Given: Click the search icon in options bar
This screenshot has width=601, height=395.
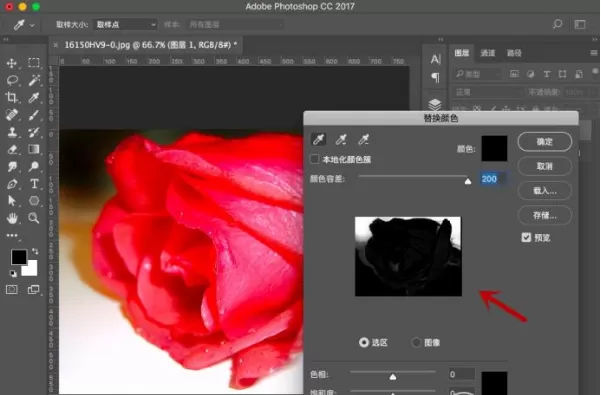Looking at the screenshot, I should click(x=558, y=24).
